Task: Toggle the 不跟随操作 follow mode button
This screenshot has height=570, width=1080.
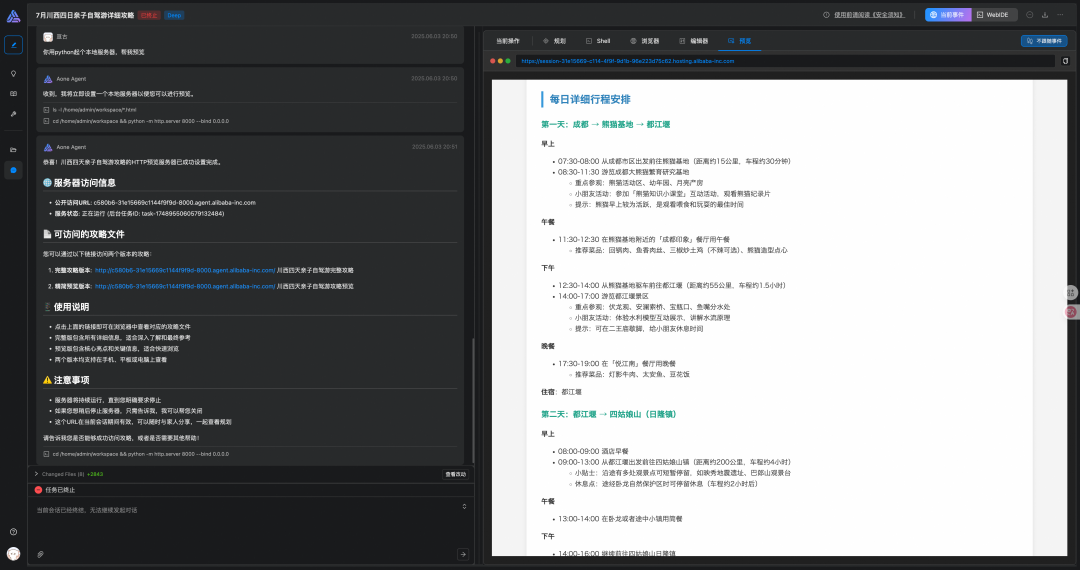Action: click(1045, 41)
